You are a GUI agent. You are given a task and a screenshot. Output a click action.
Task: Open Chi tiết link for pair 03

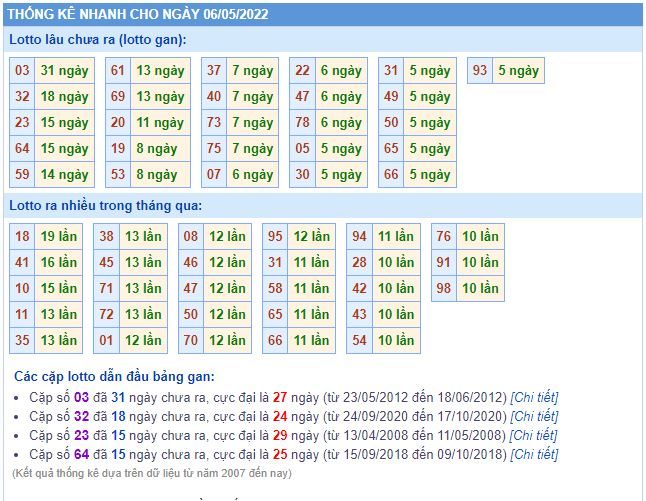tap(534, 398)
